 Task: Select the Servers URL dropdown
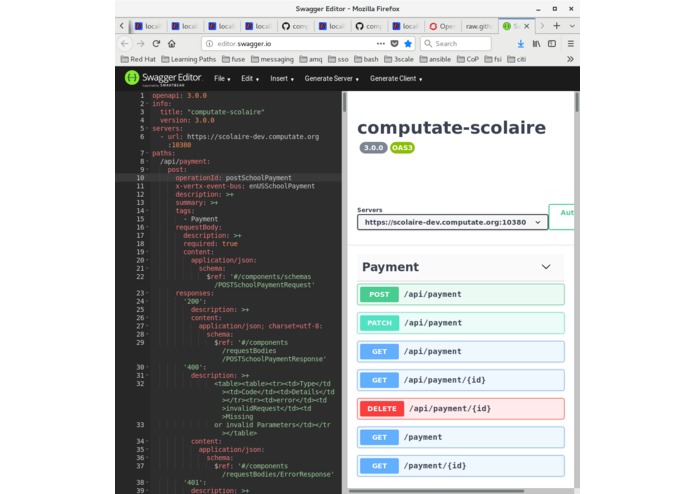pyautogui.click(x=453, y=222)
